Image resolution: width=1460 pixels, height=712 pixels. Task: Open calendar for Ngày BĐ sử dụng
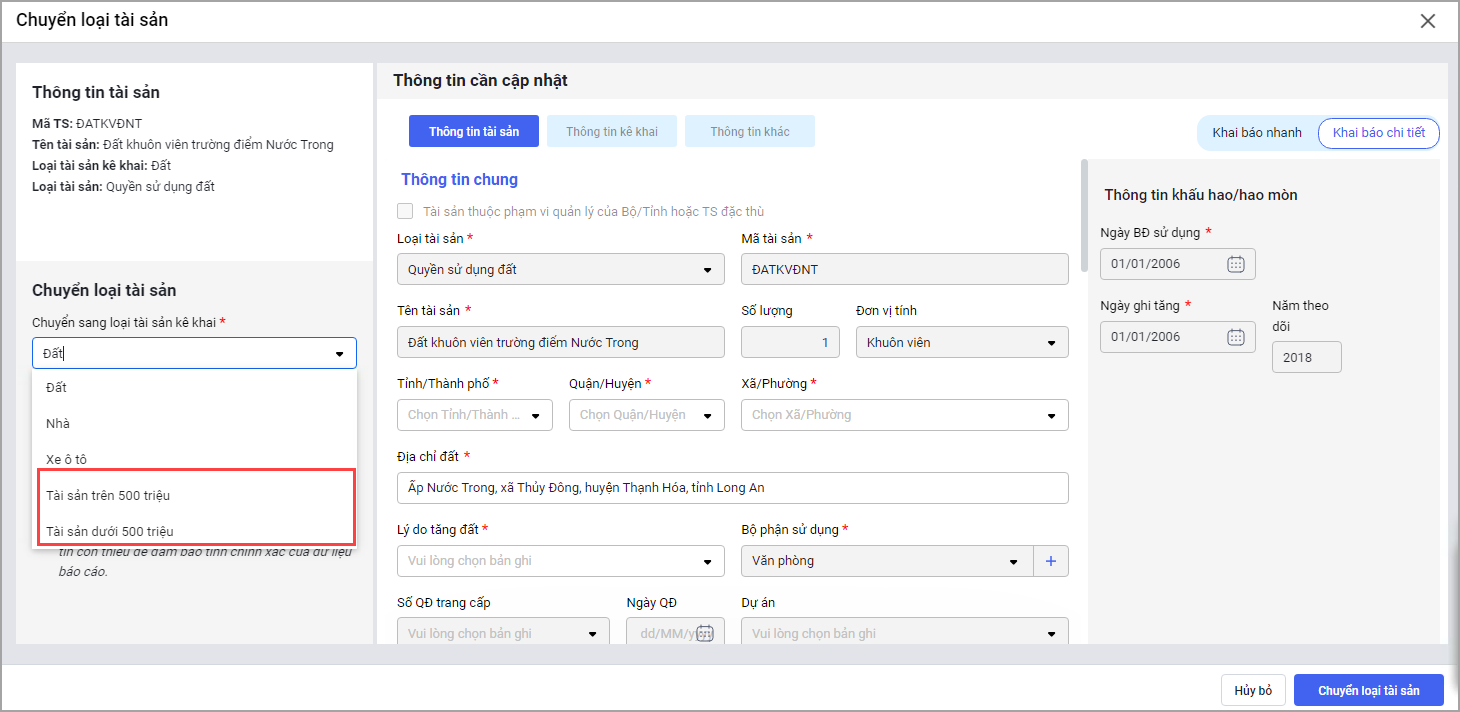[x=1235, y=264]
